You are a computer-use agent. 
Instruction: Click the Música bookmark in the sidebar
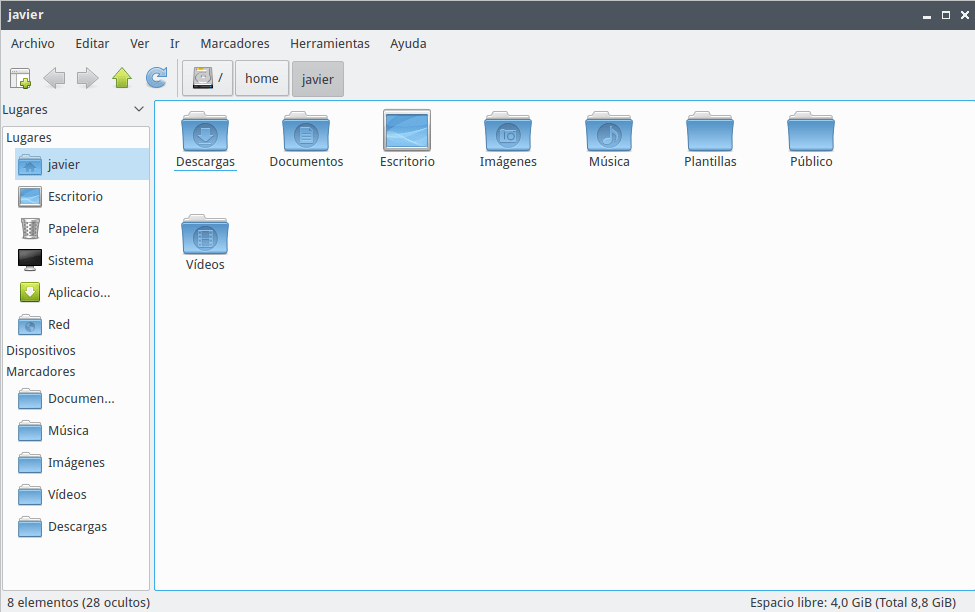[x=82, y=430]
